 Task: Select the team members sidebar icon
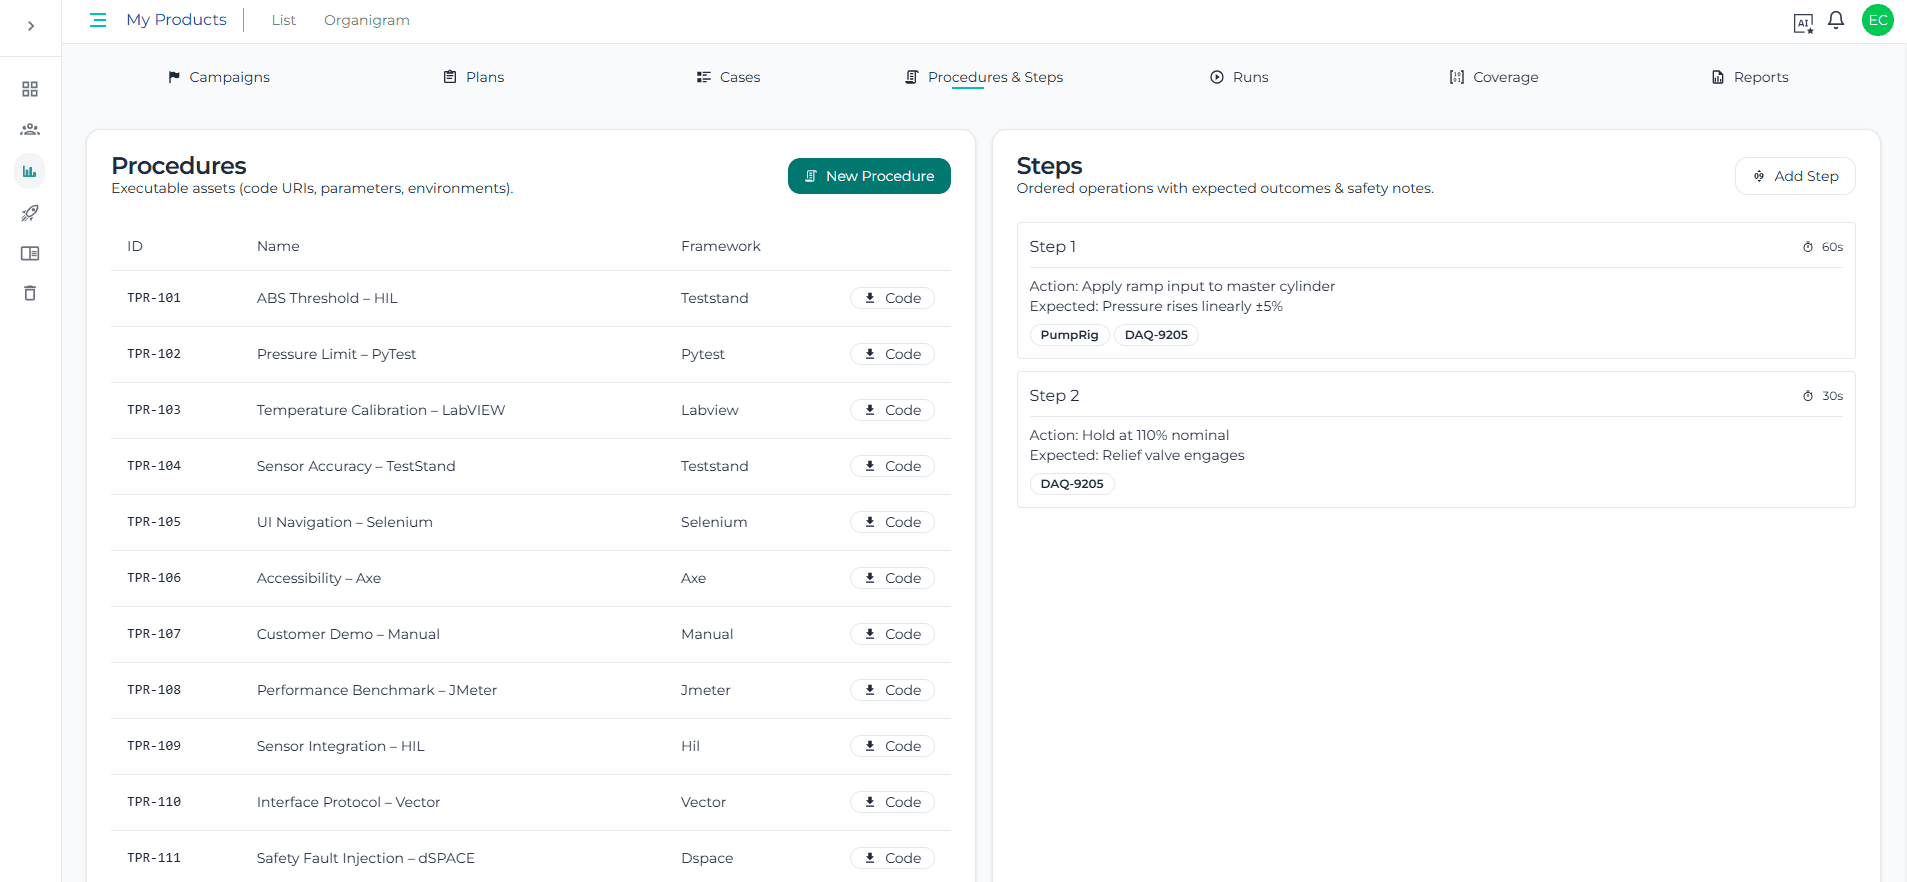point(30,130)
